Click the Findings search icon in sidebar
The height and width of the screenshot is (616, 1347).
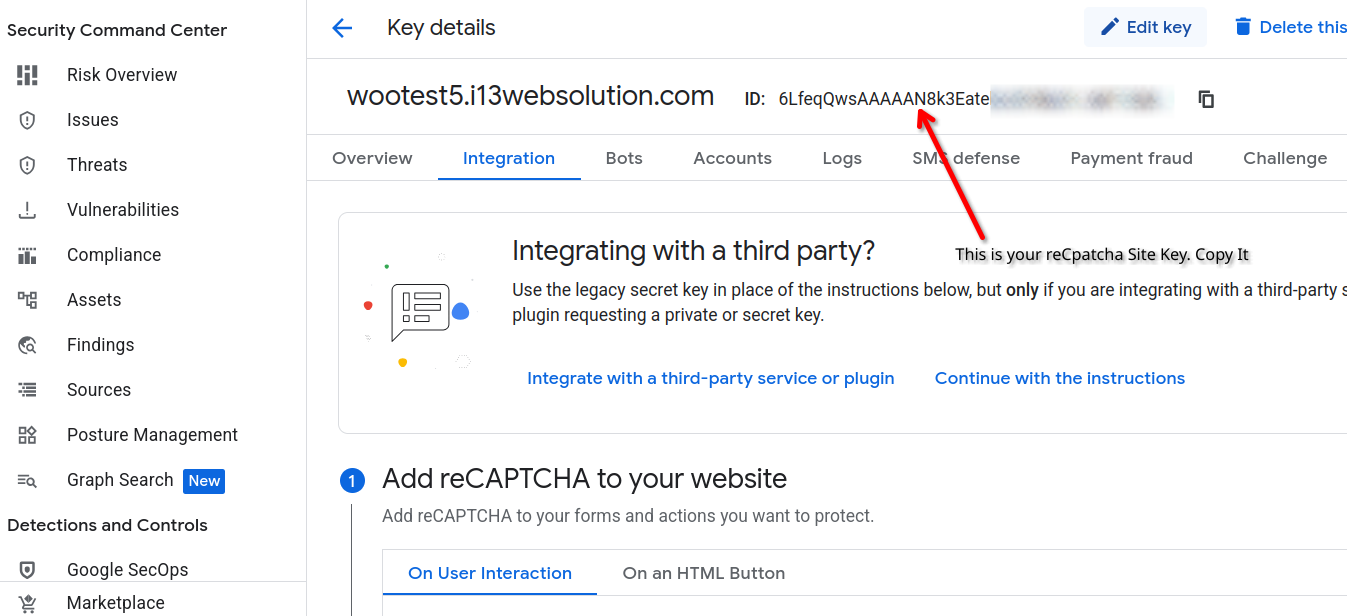point(28,345)
